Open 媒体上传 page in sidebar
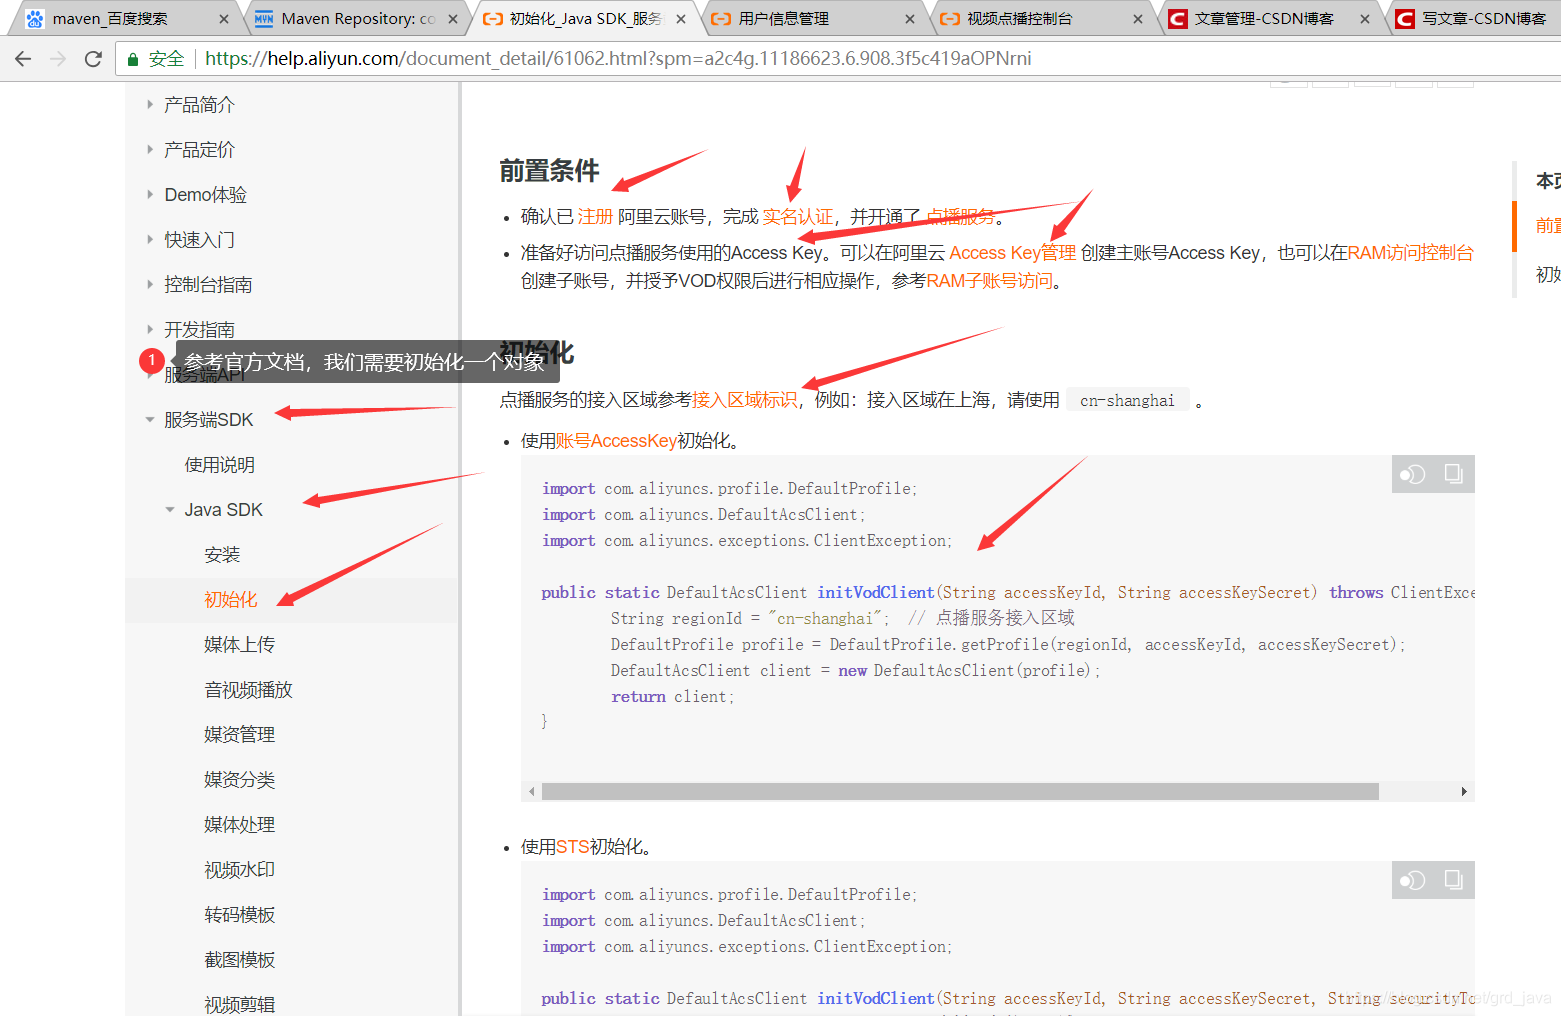The height and width of the screenshot is (1016, 1561). click(x=239, y=645)
